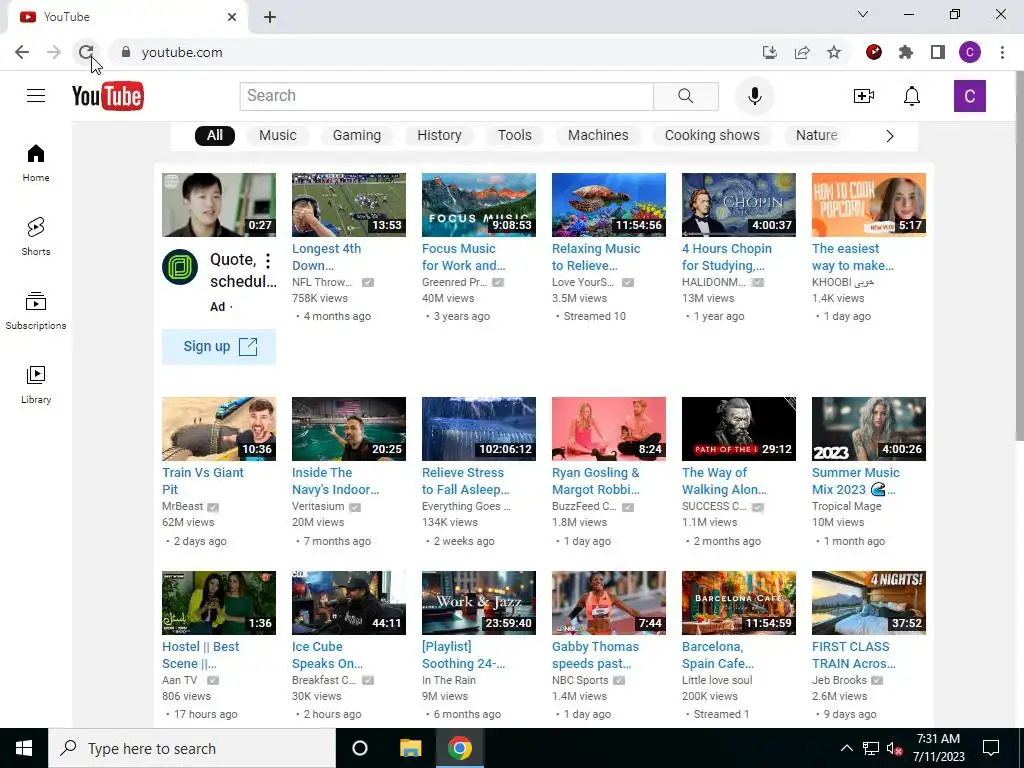Bookmark this page with the star icon

tap(834, 52)
